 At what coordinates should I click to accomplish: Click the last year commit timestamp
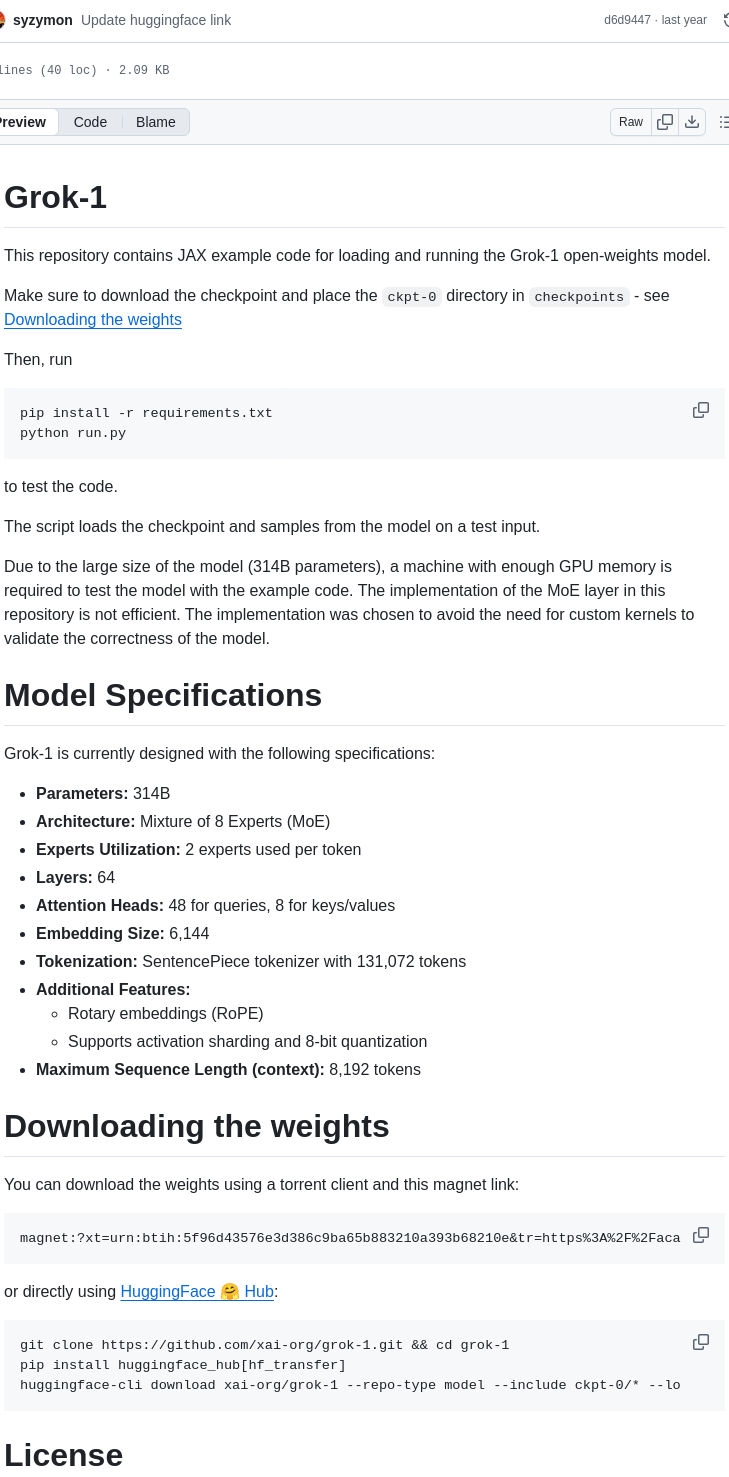click(x=682, y=19)
